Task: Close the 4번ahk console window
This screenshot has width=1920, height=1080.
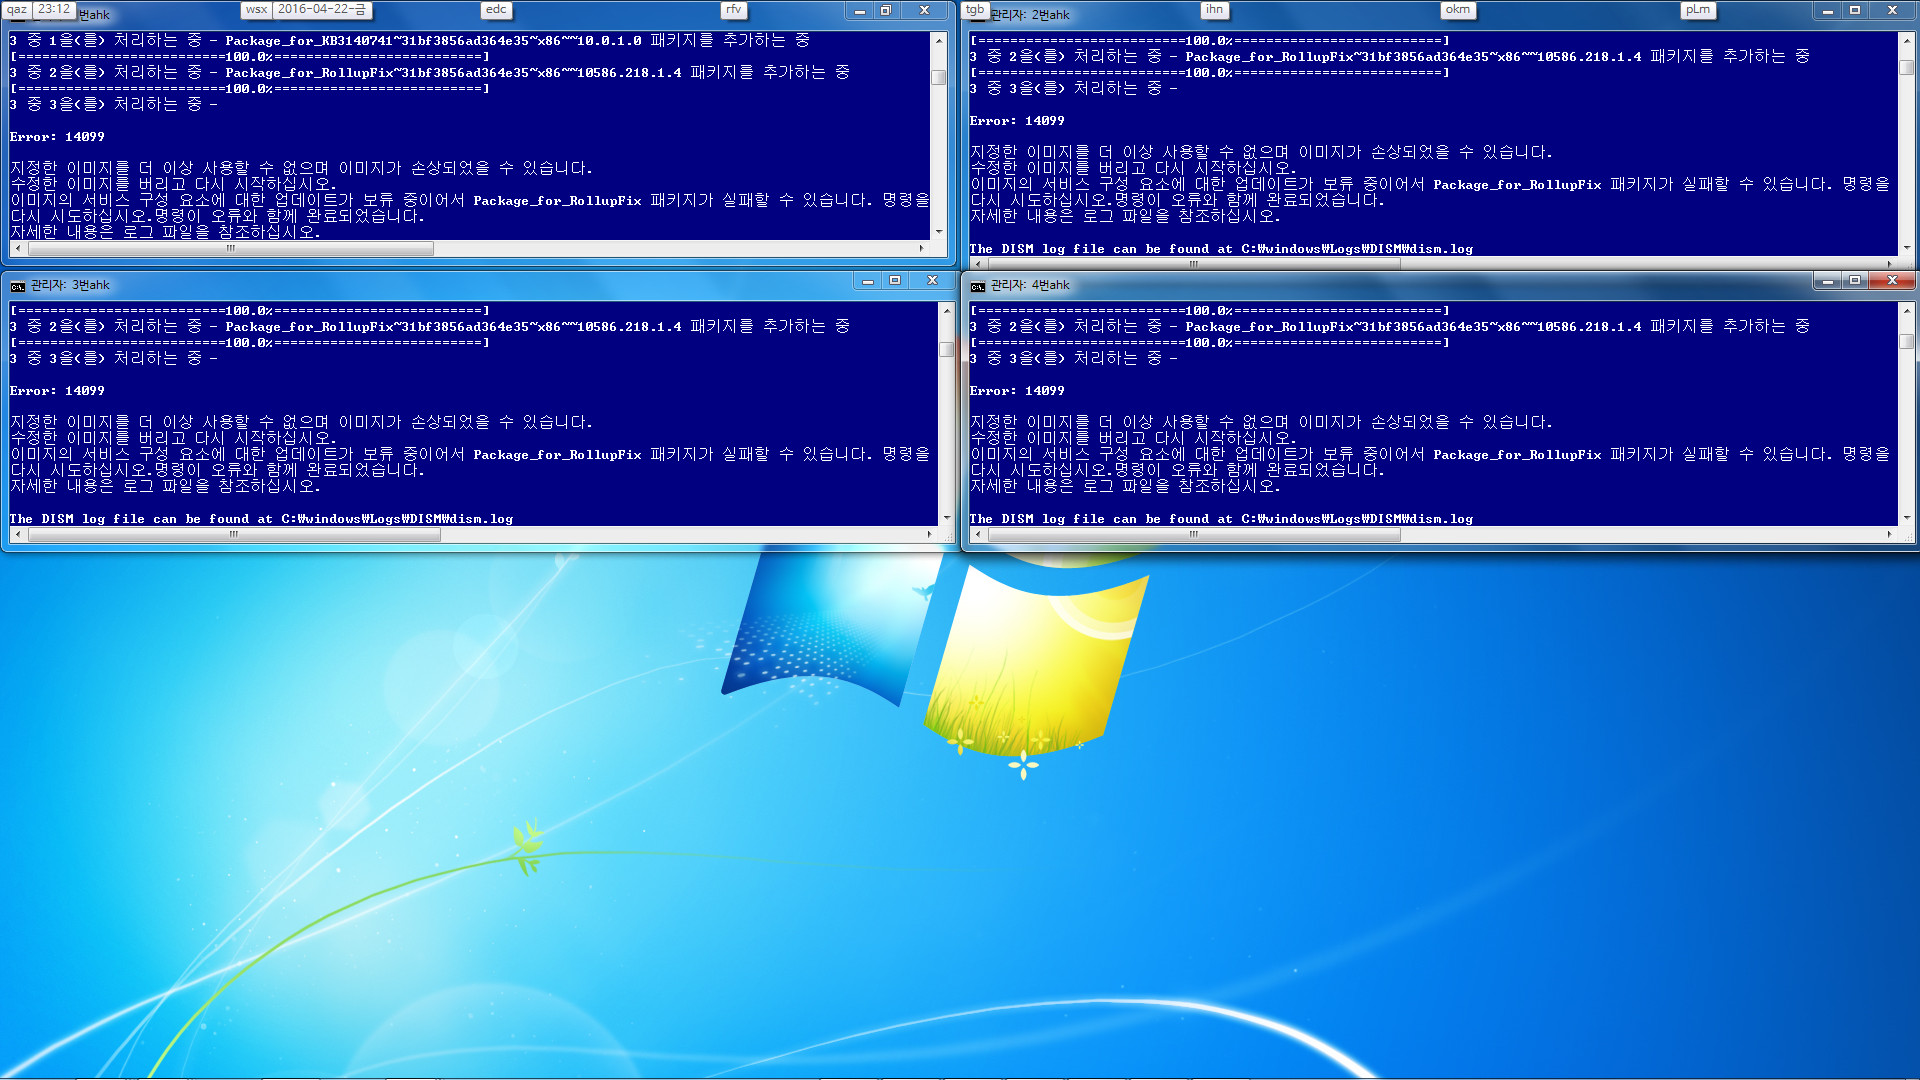Action: click(1892, 281)
